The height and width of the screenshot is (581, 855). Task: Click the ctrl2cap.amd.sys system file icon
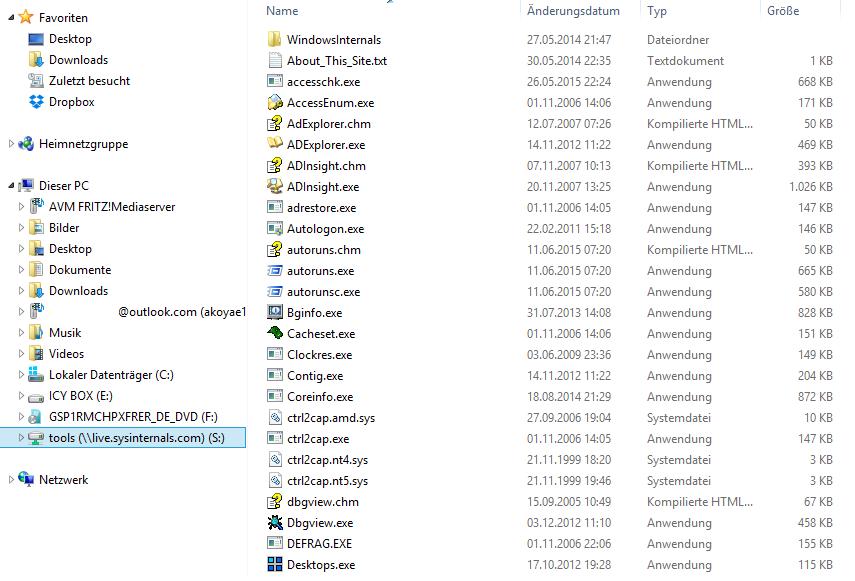tap(275, 417)
